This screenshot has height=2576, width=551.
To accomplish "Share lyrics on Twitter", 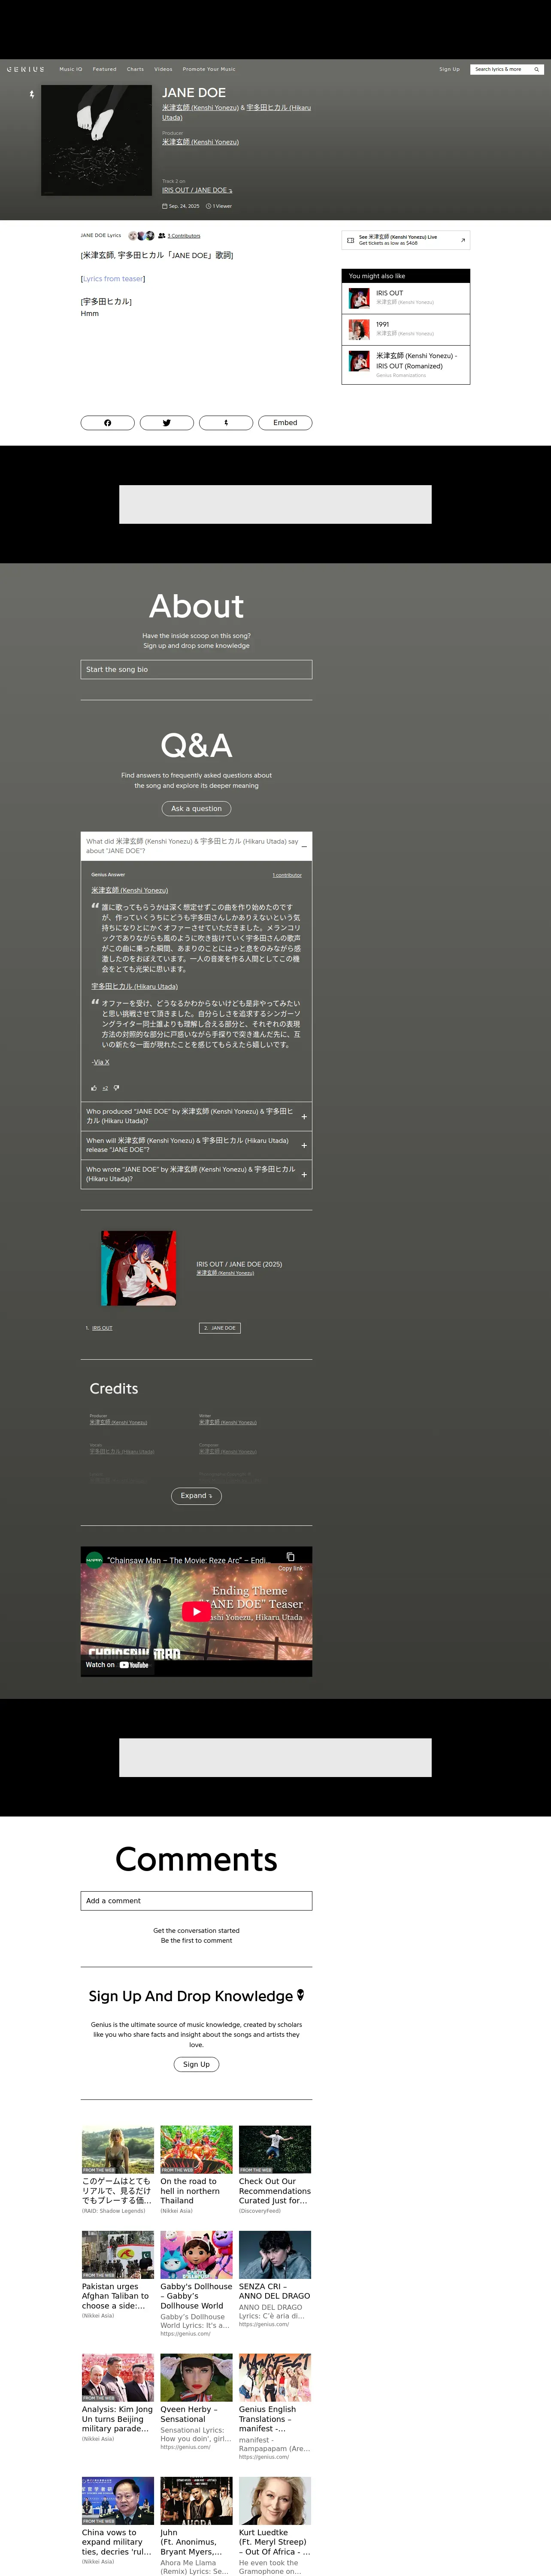I will coord(166,422).
